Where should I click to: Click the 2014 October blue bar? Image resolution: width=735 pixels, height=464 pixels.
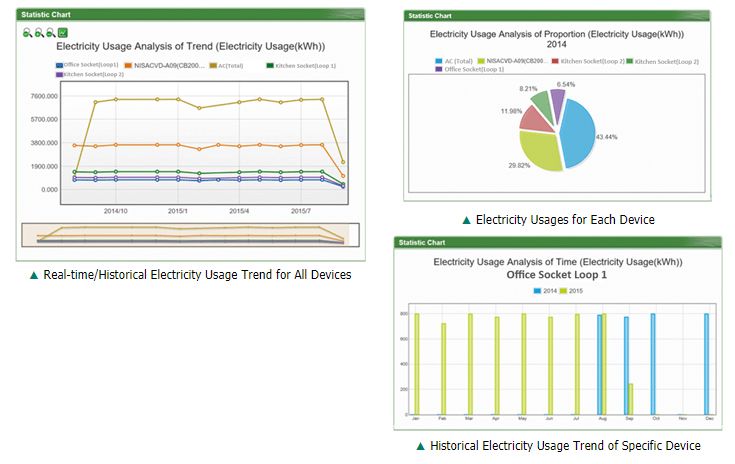[653, 364]
